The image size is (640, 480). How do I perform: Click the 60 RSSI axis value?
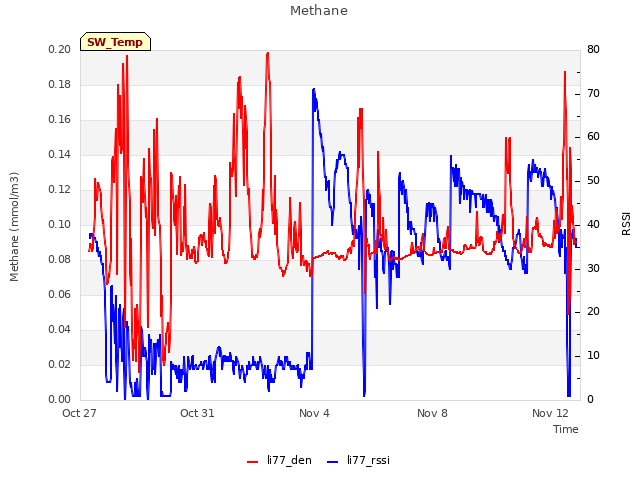[593, 137]
